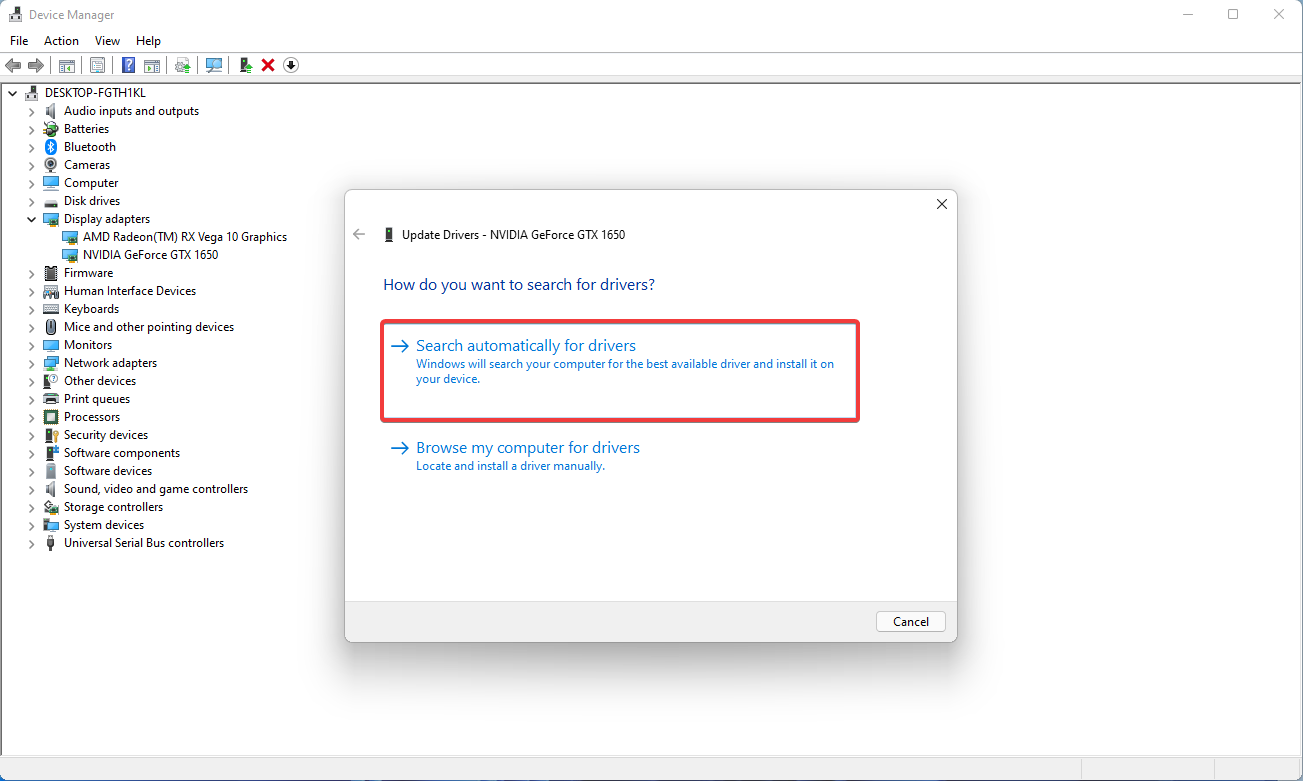1303x781 pixels.
Task: Select the Computer tree entry
Action: coord(91,183)
